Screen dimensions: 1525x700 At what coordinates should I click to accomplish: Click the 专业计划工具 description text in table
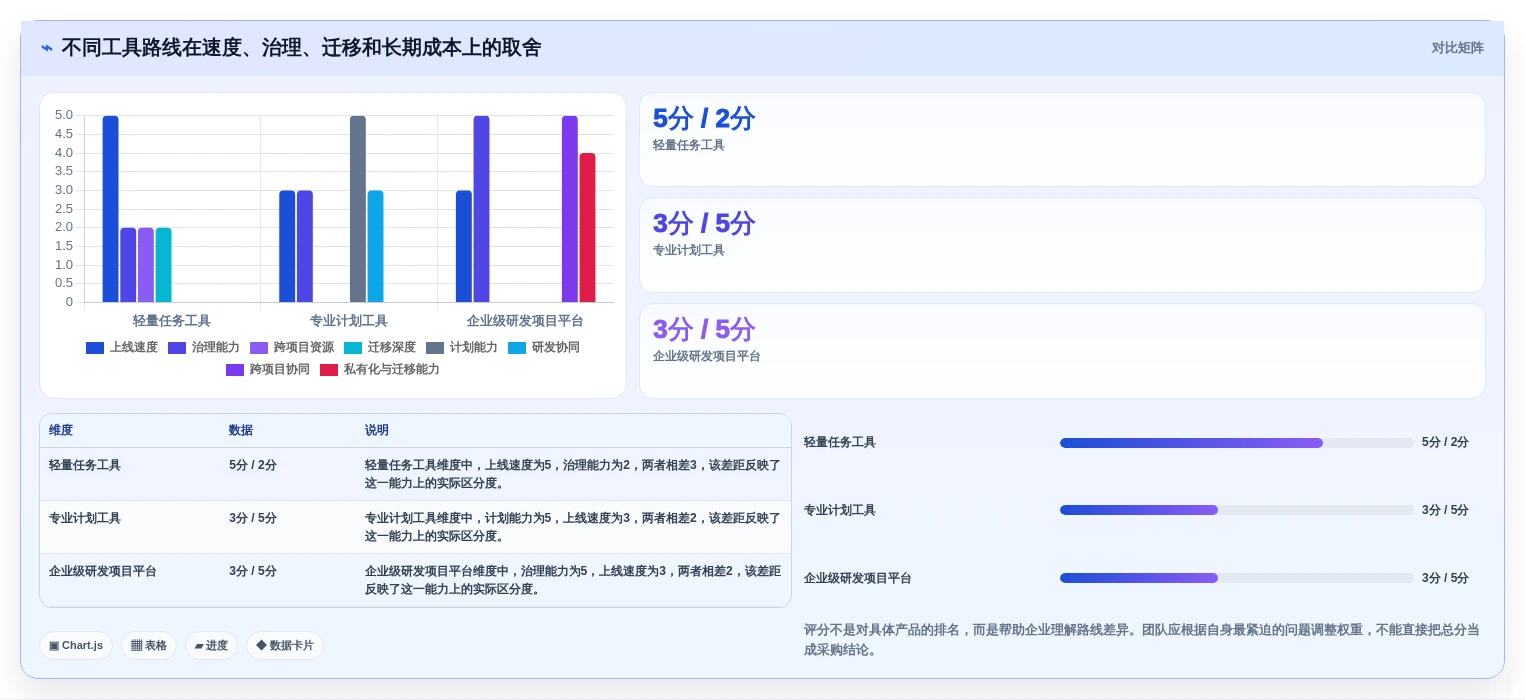tap(572, 528)
